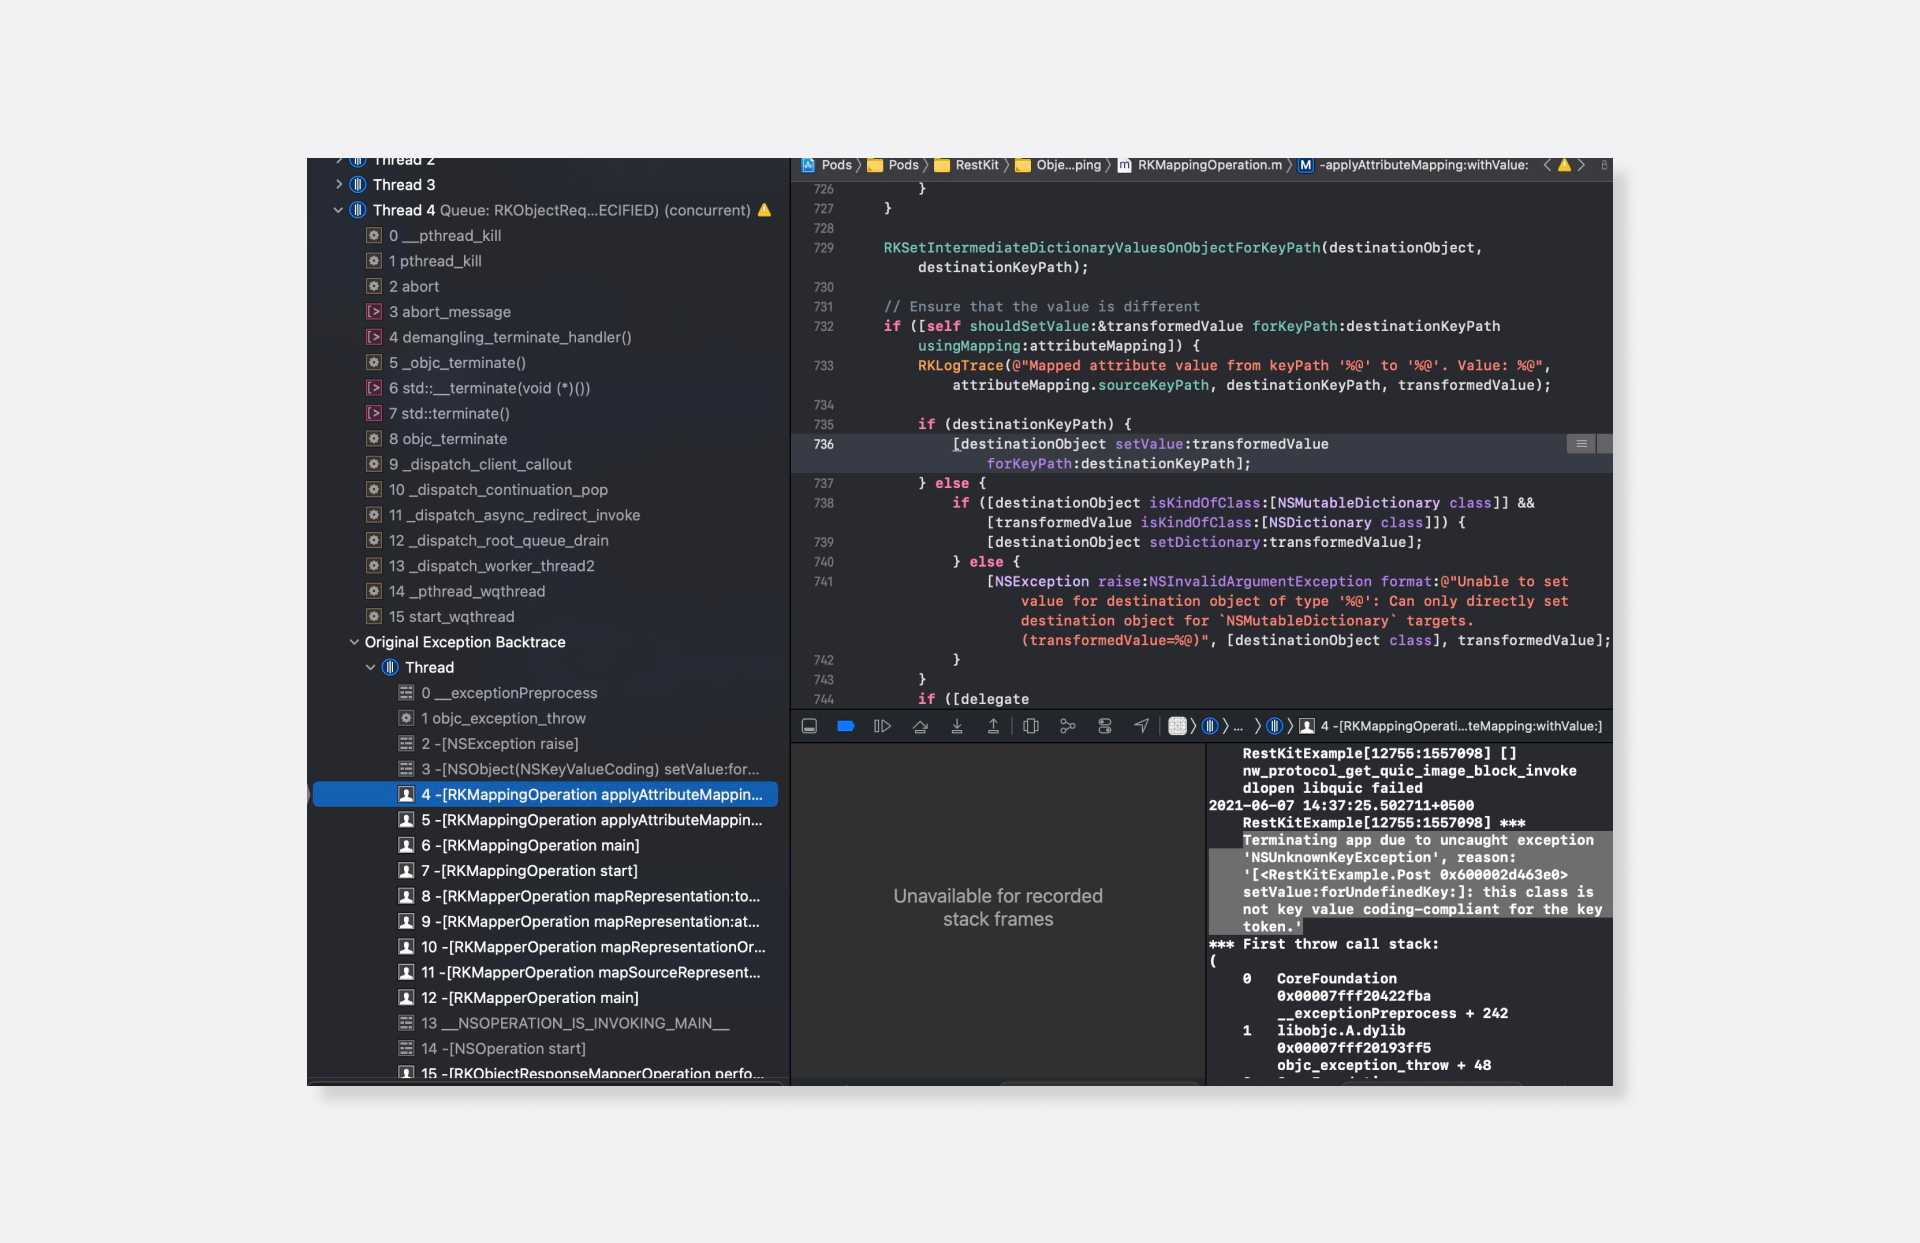Screen dimensions: 1920x1243
Task: Hide the debug area button
Action: (809, 726)
